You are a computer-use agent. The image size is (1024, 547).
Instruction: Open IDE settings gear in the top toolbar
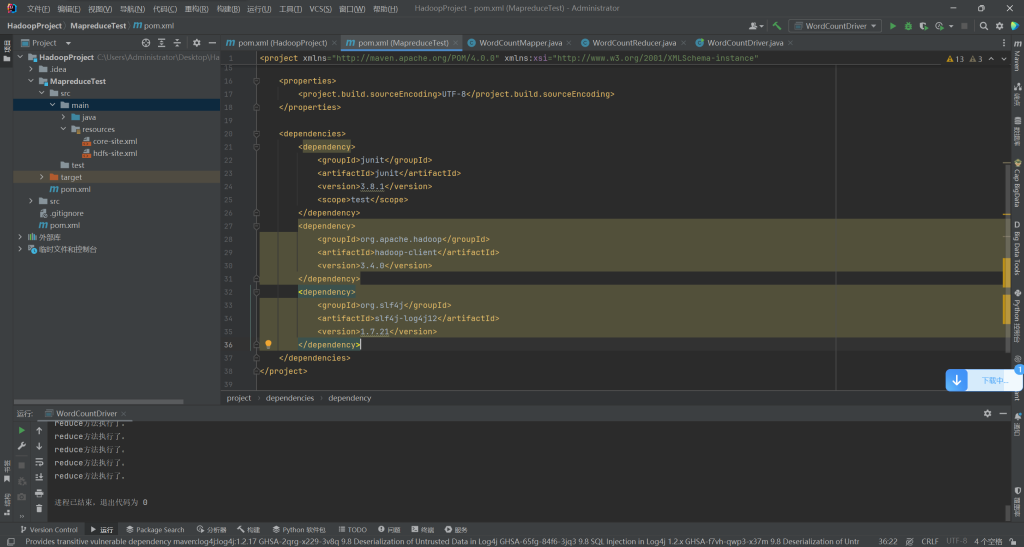[999, 26]
